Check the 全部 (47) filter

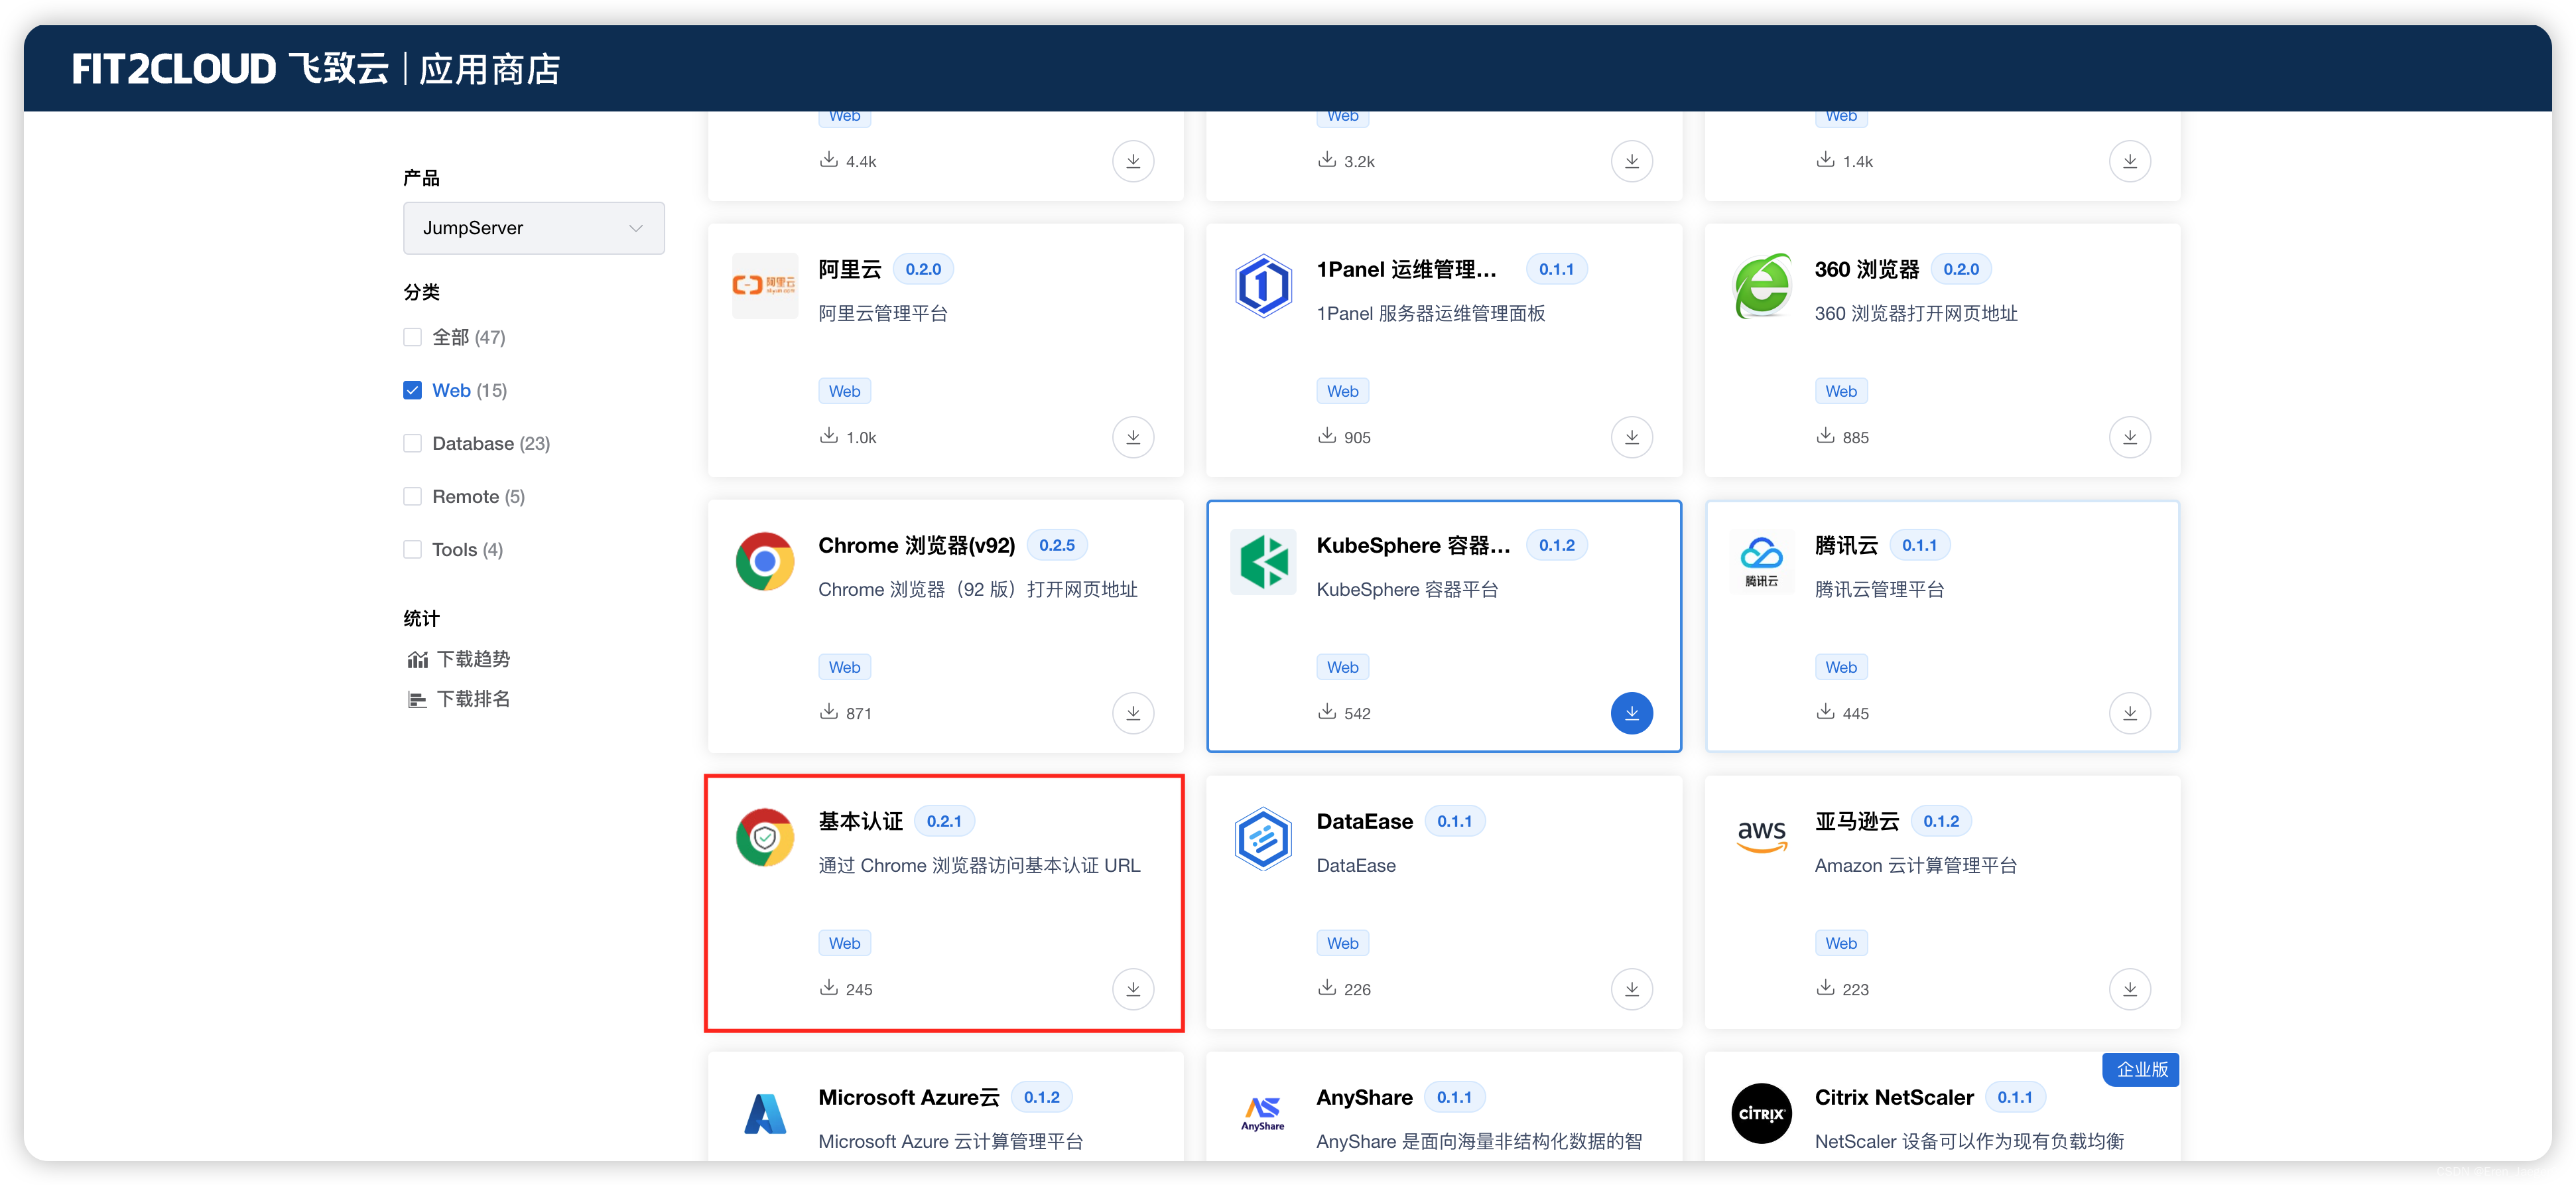pos(412,337)
